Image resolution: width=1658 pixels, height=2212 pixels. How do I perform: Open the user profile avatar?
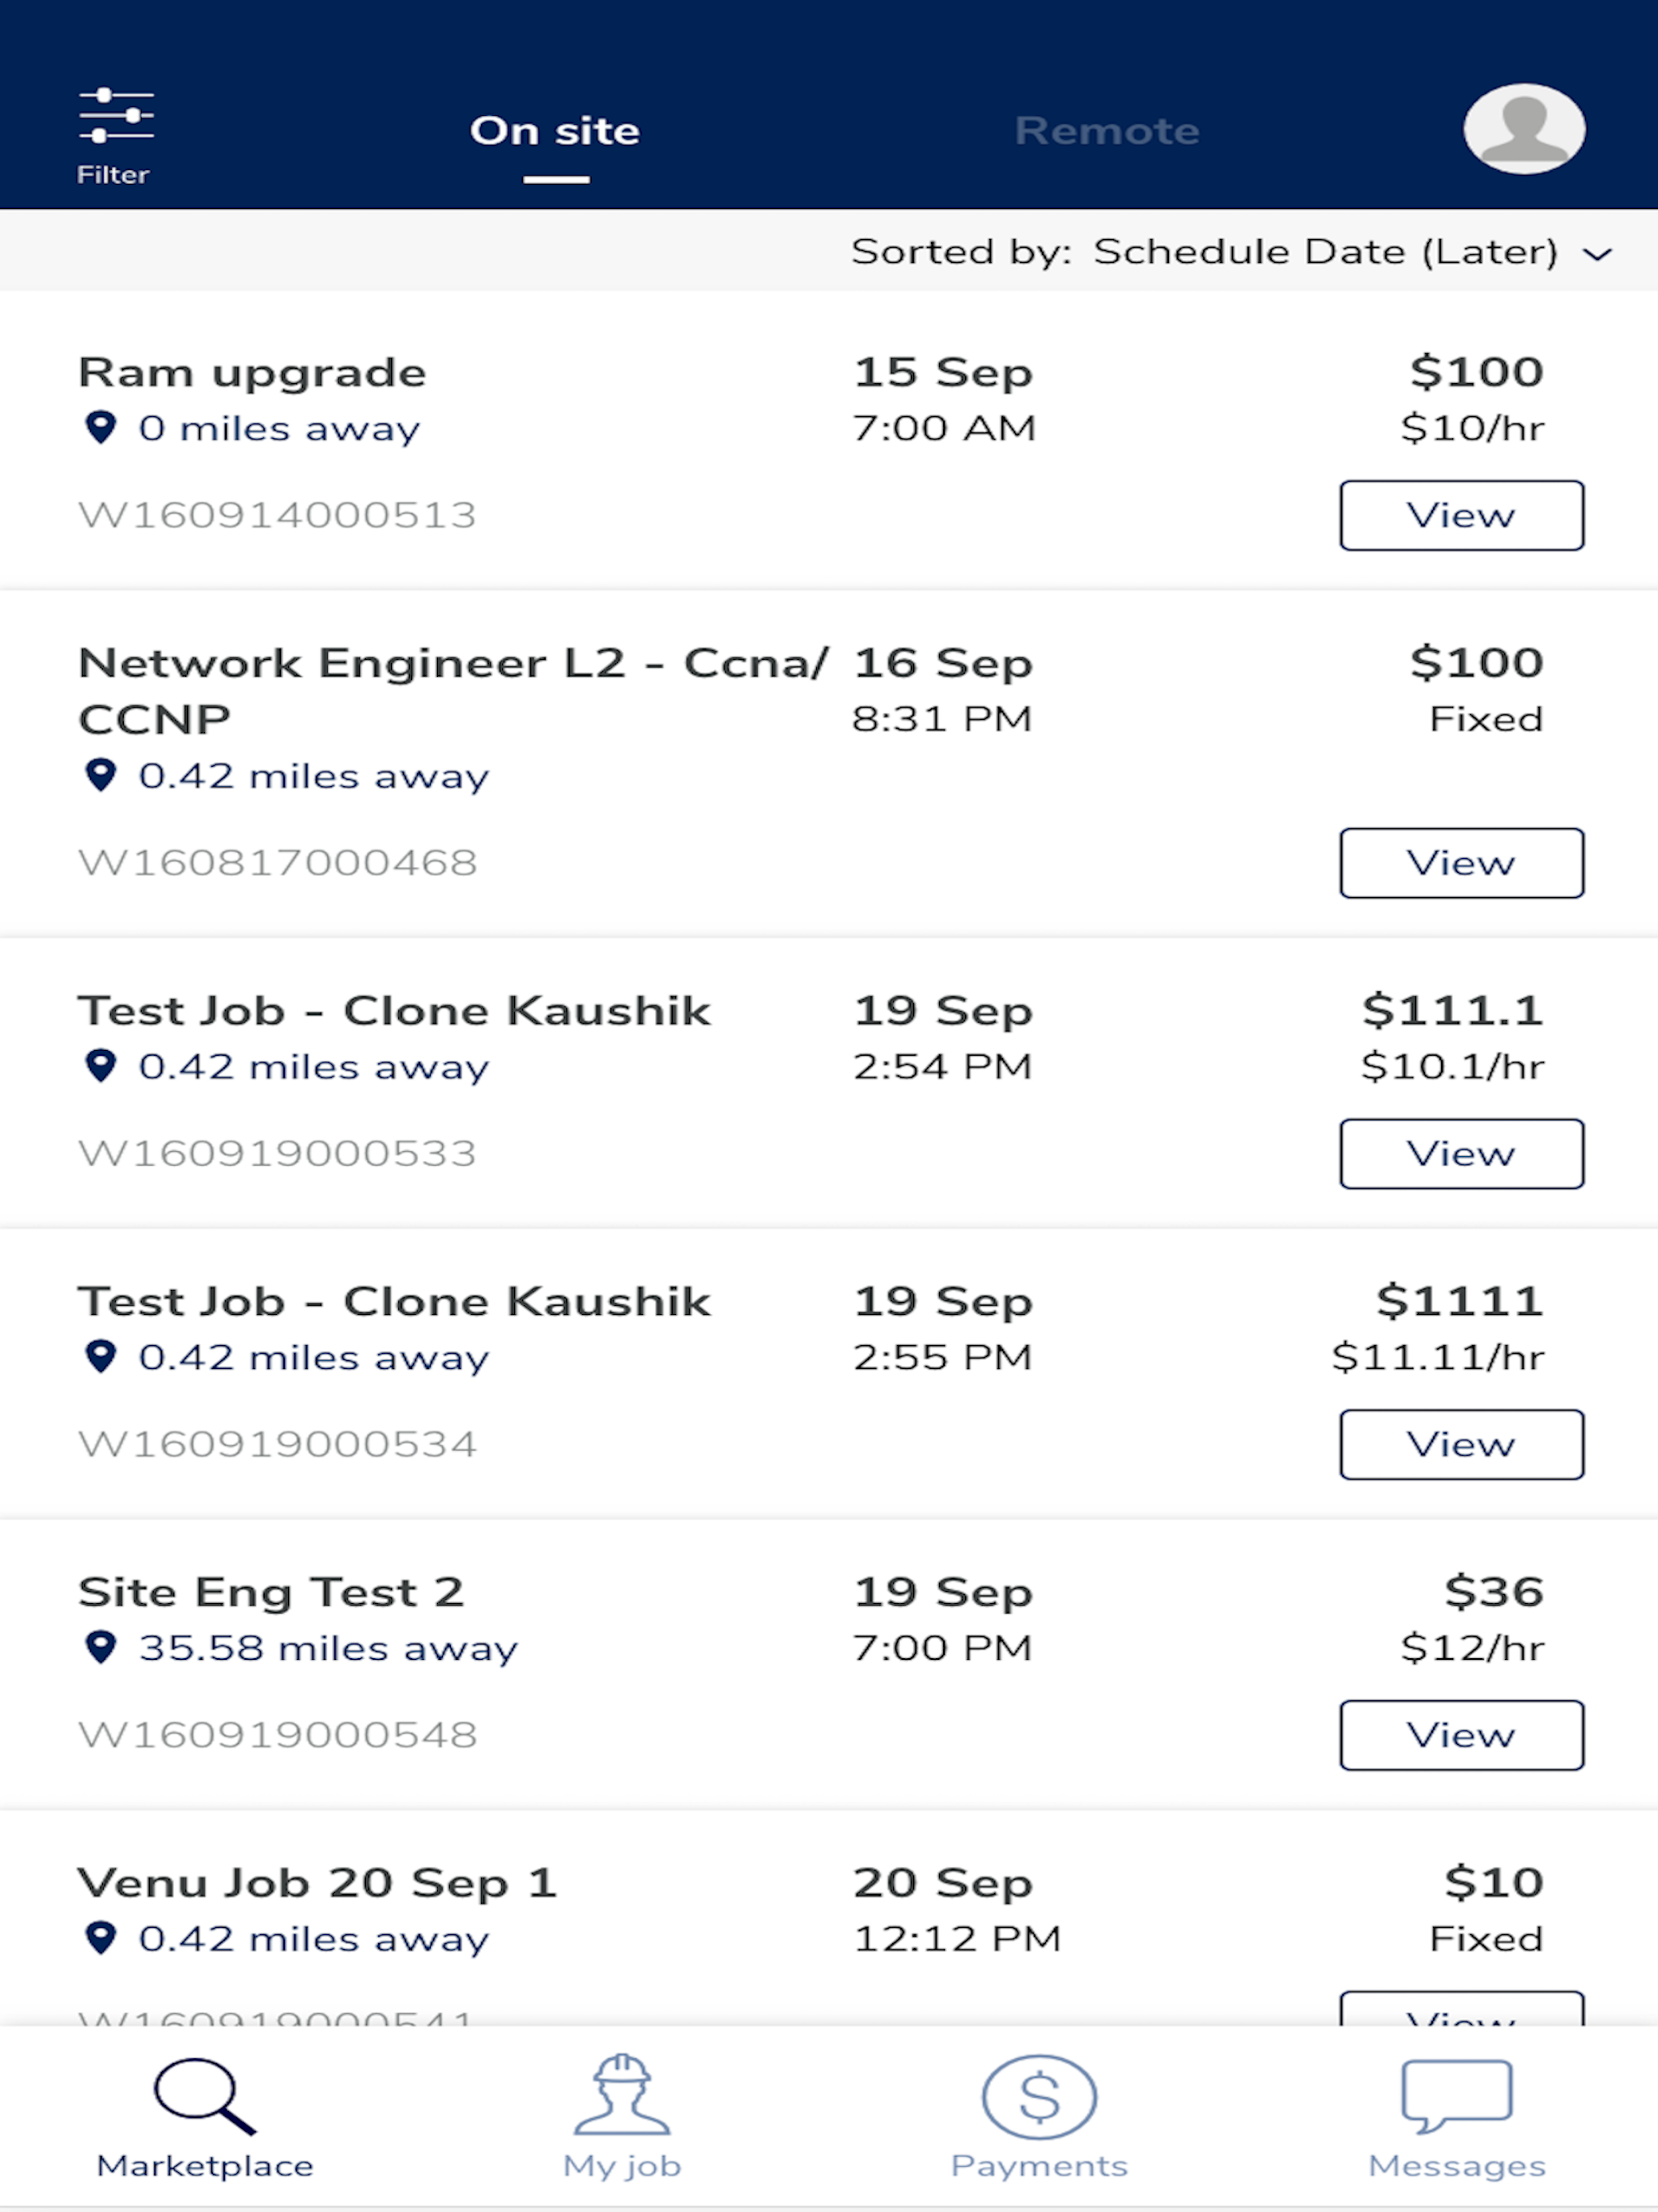(x=1523, y=129)
